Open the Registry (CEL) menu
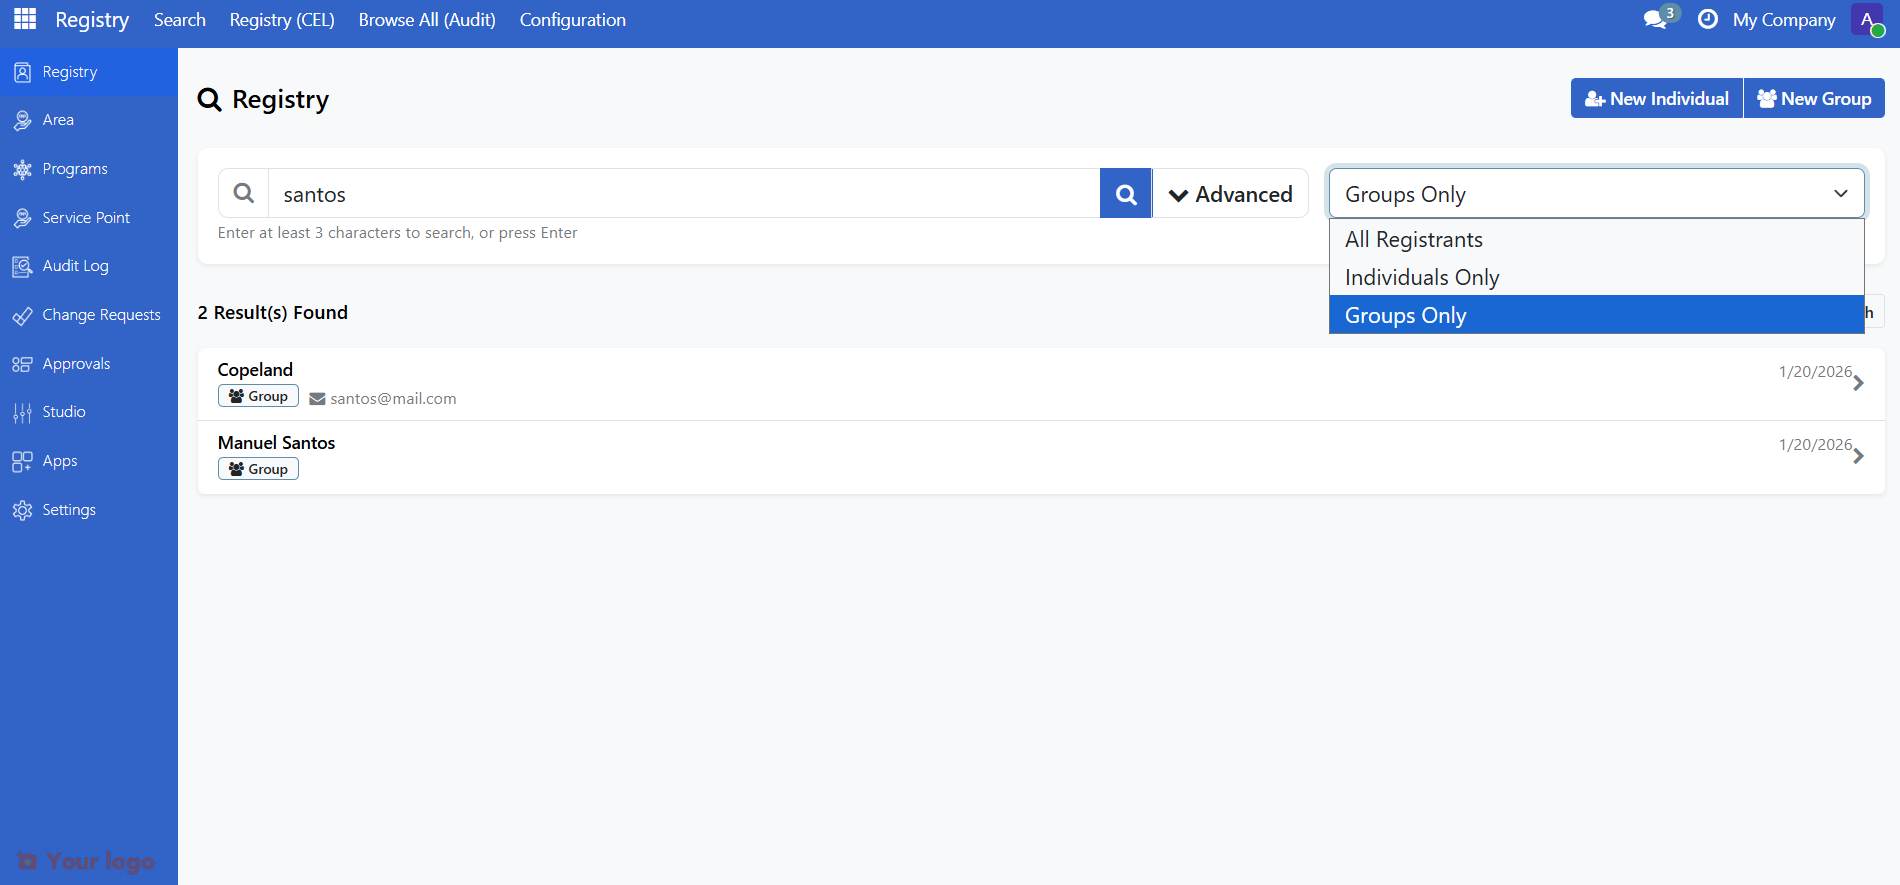The height and width of the screenshot is (885, 1900). 282,20
